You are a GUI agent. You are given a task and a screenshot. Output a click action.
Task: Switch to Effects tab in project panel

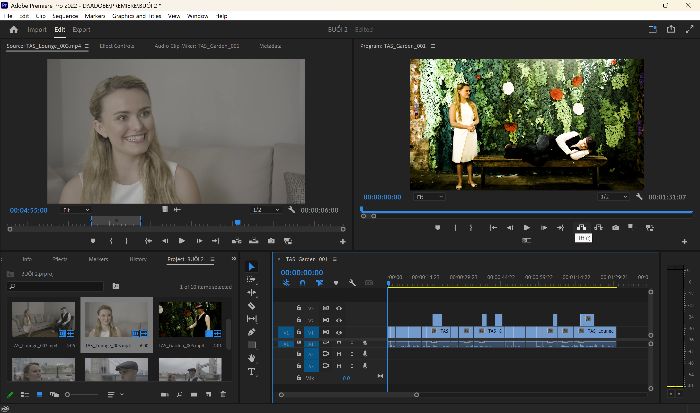[59, 259]
